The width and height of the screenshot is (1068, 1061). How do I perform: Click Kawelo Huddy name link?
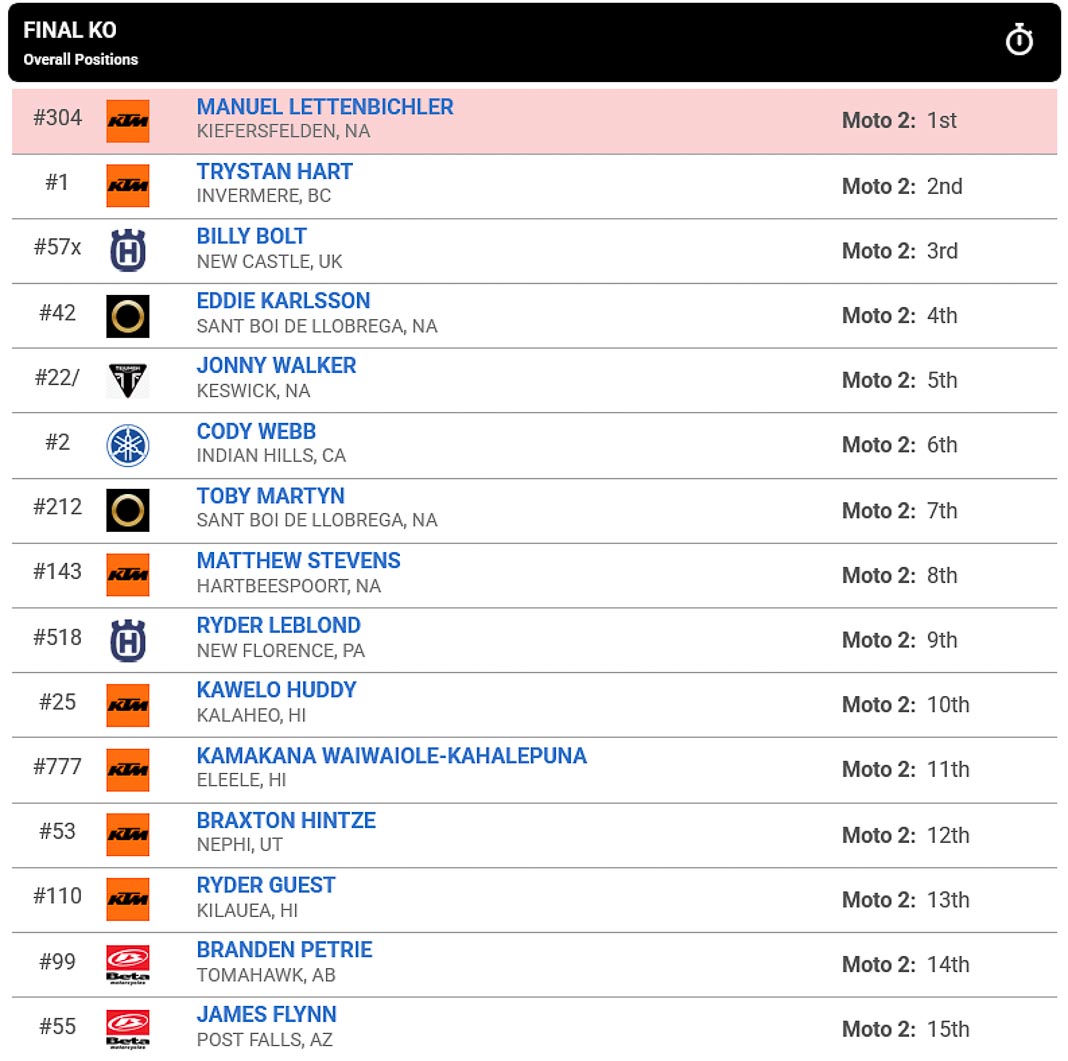tap(277, 690)
